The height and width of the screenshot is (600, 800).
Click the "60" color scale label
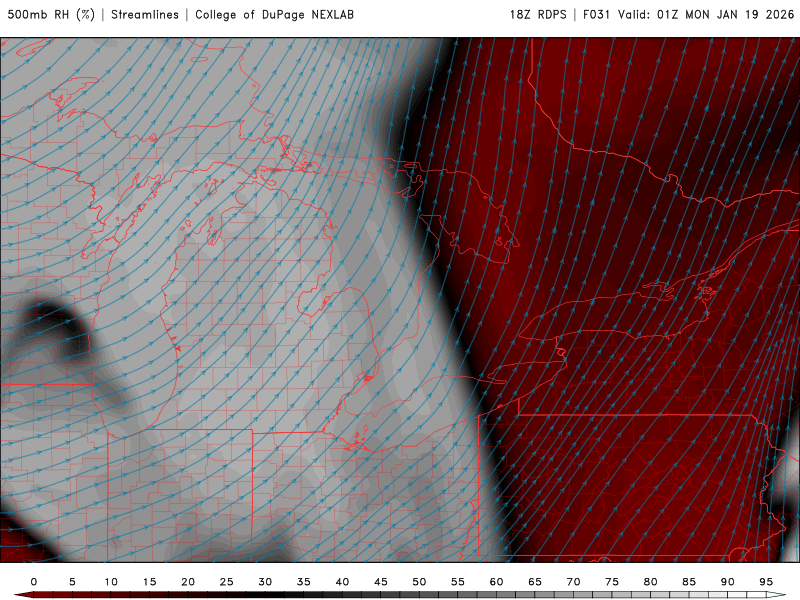[x=496, y=582]
